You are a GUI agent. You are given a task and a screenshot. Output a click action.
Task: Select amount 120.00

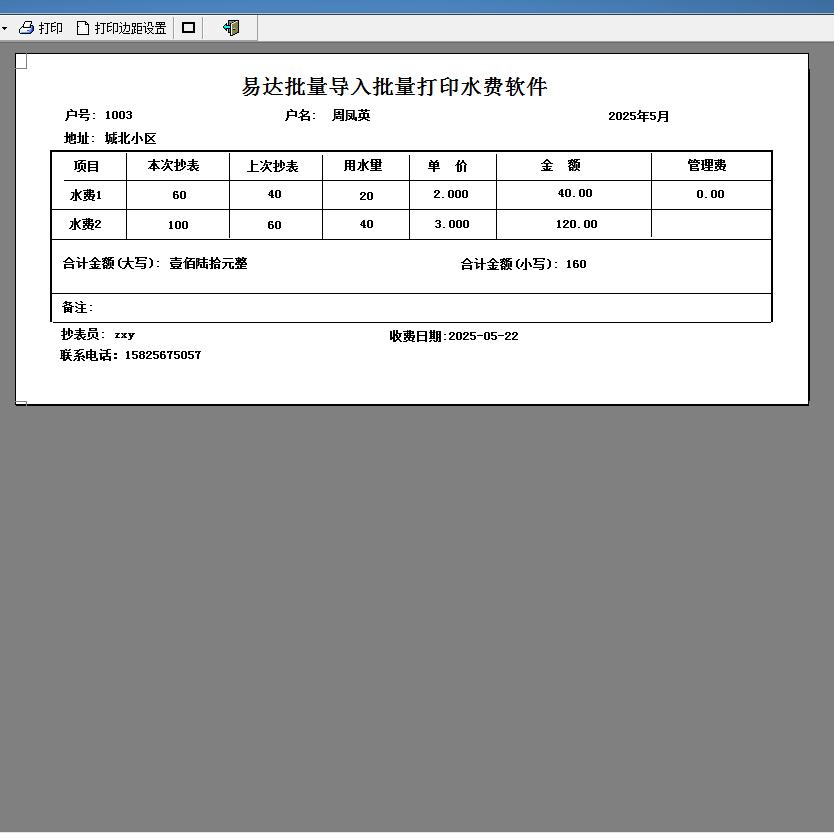pos(577,224)
